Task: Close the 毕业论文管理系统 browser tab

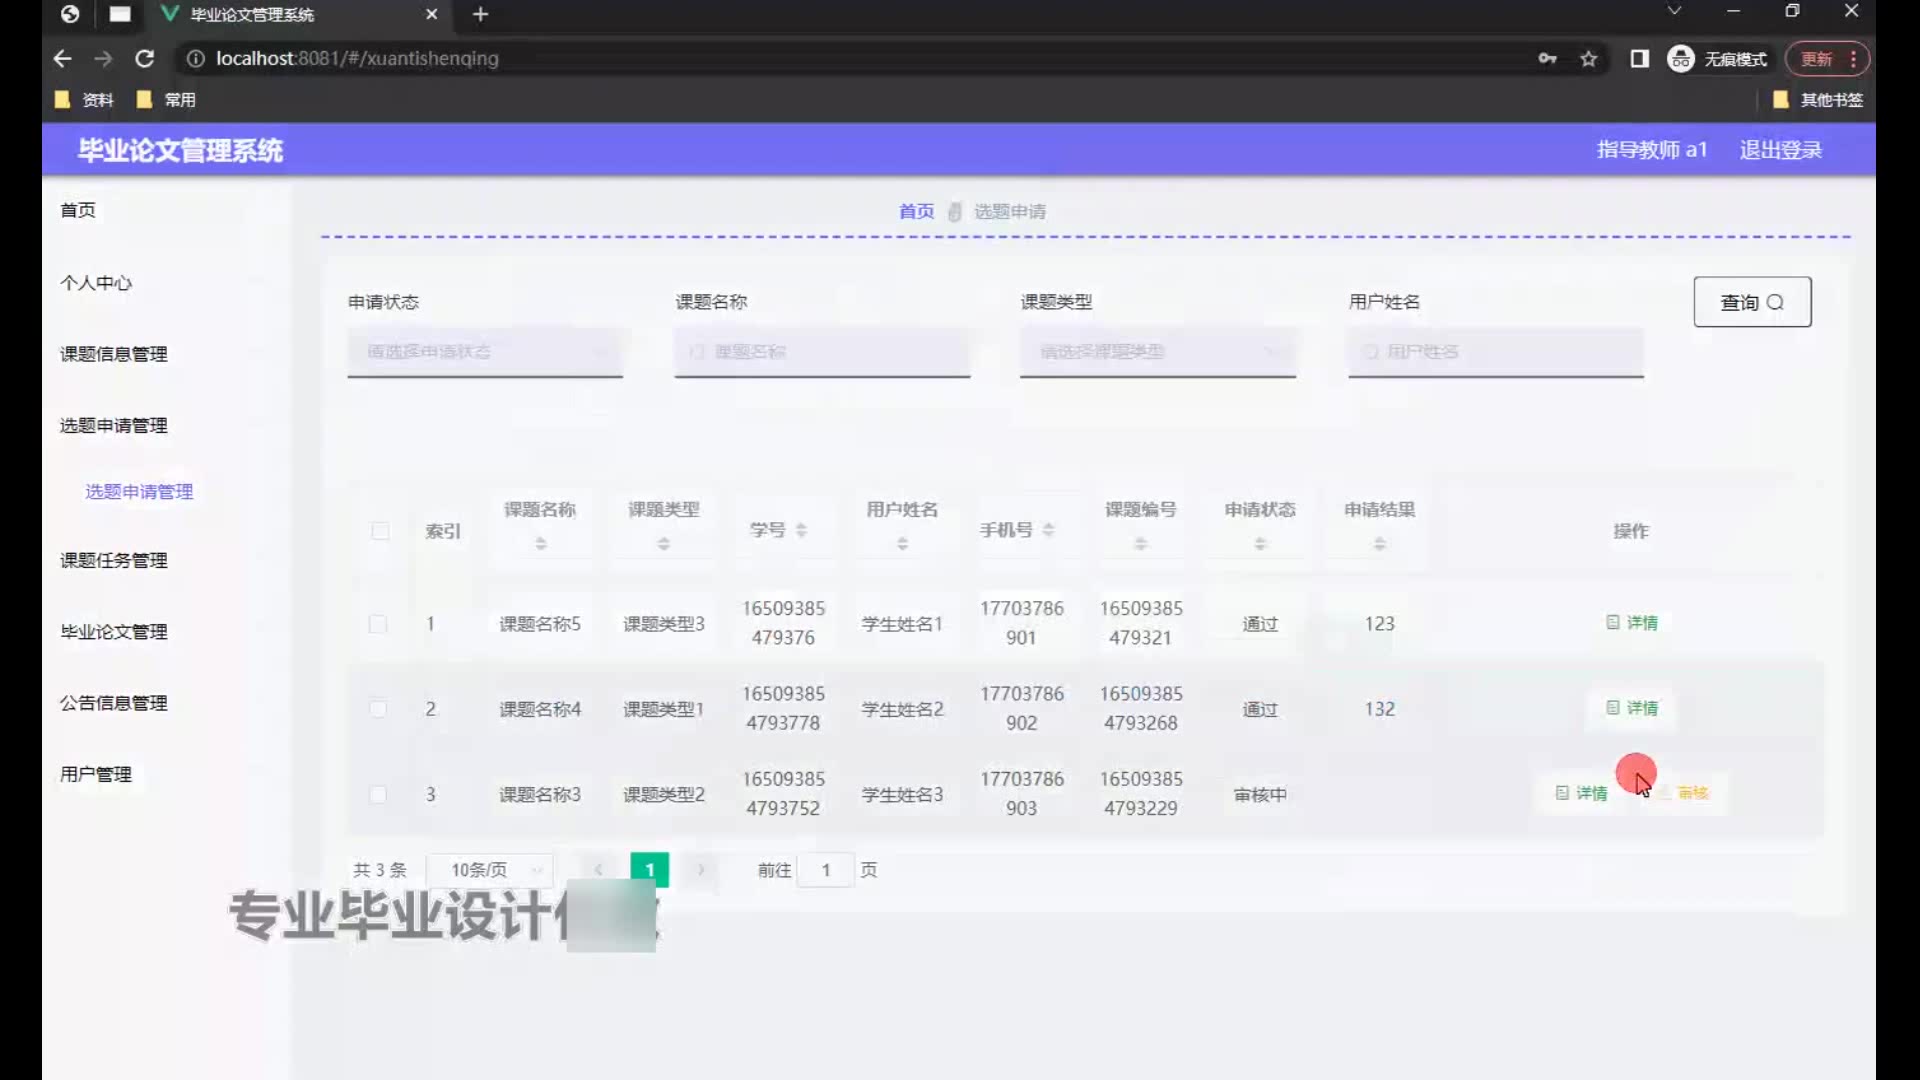Action: coord(431,14)
